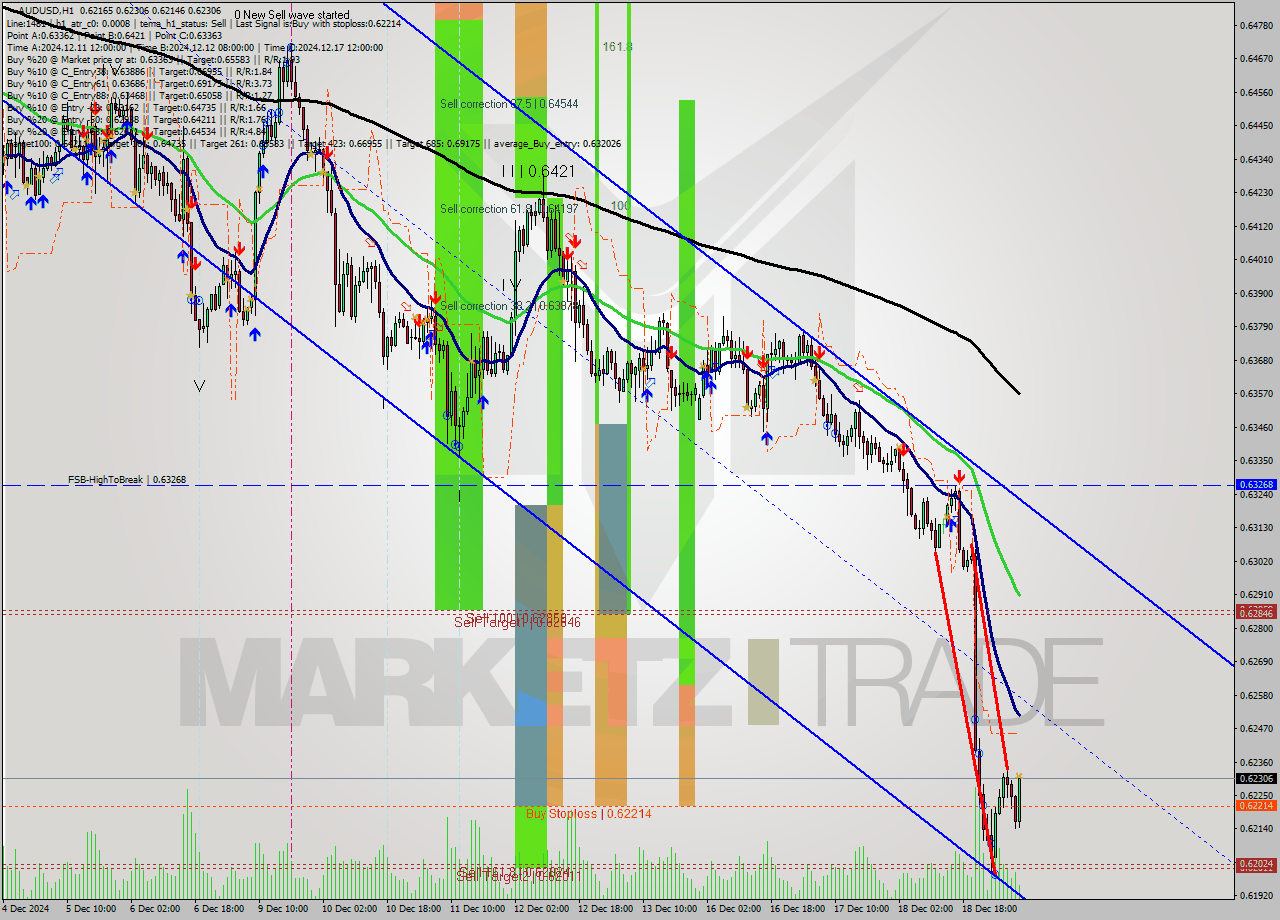
Task: Select the 0.63680 price scale value
Action: tap(1257, 360)
